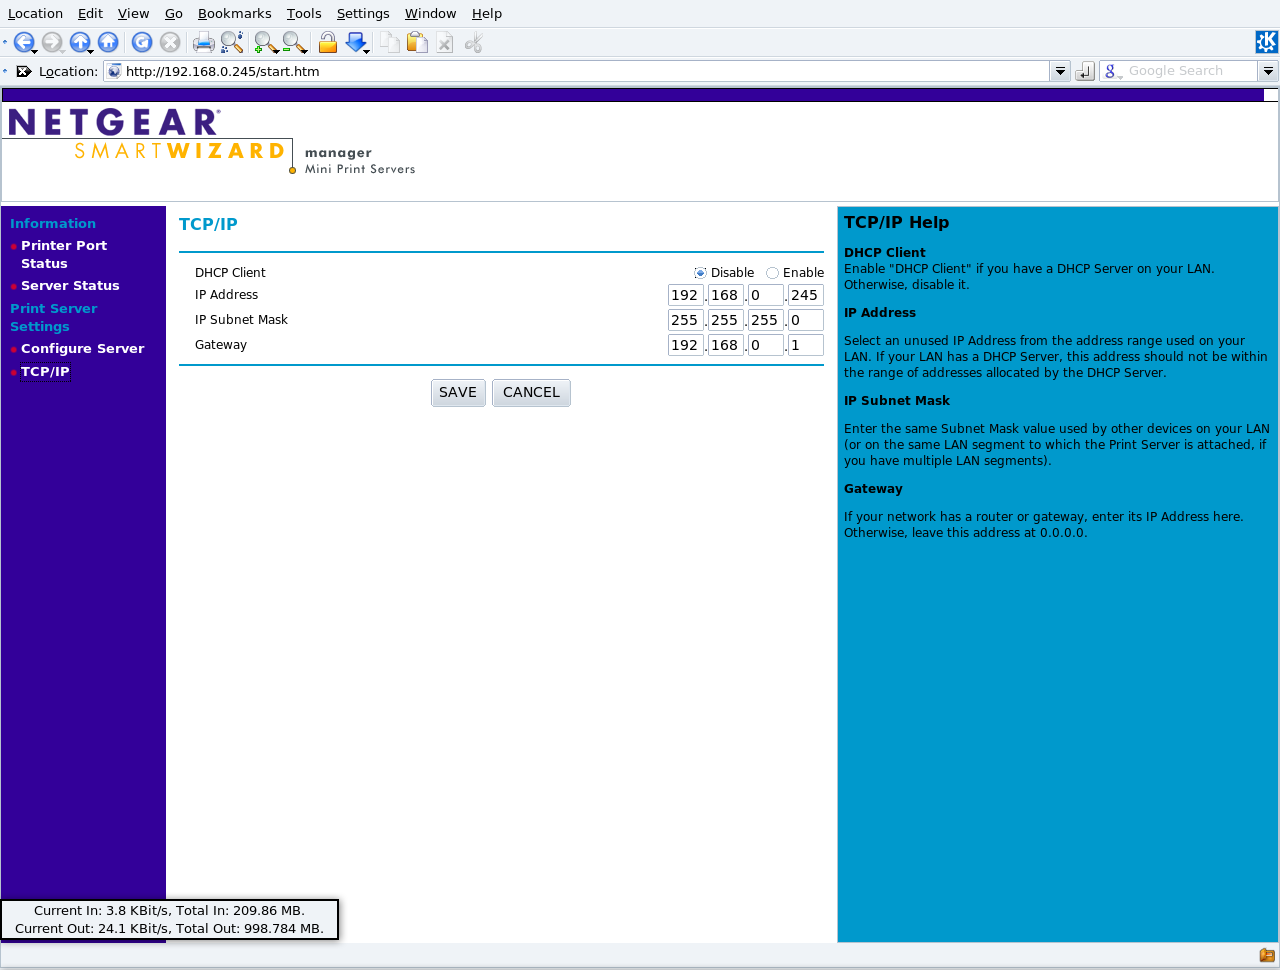Open the Window menu
Image resolution: width=1280 pixels, height=970 pixels.
(x=430, y=13)
